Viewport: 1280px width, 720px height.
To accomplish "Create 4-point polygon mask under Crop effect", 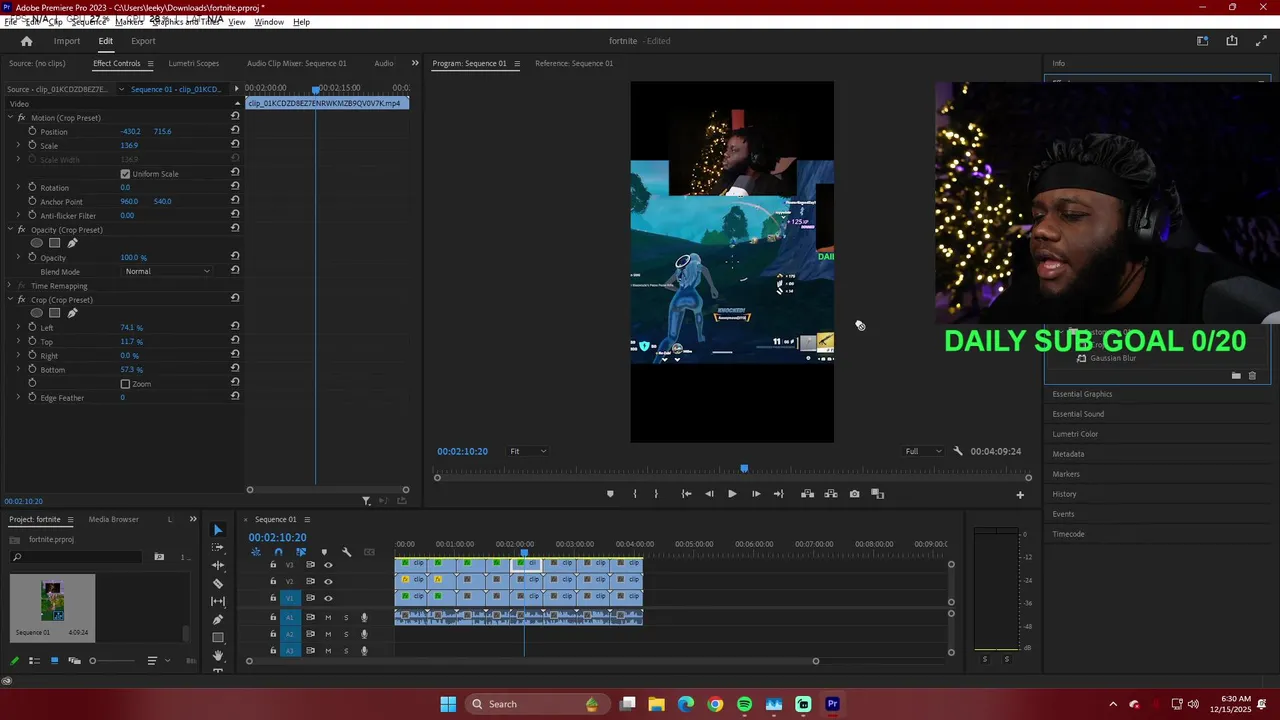I will click(55, 313).
